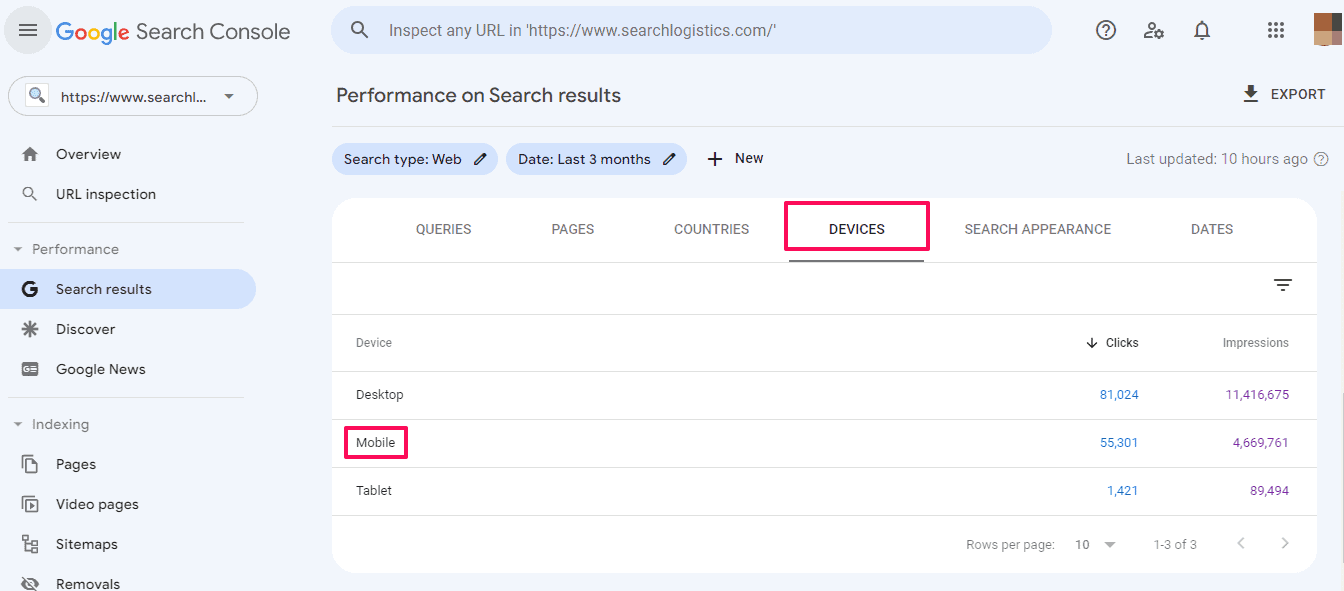The image size is (1344, 591).
Task: Click the Discover asterisk icon
Action: 30,329
